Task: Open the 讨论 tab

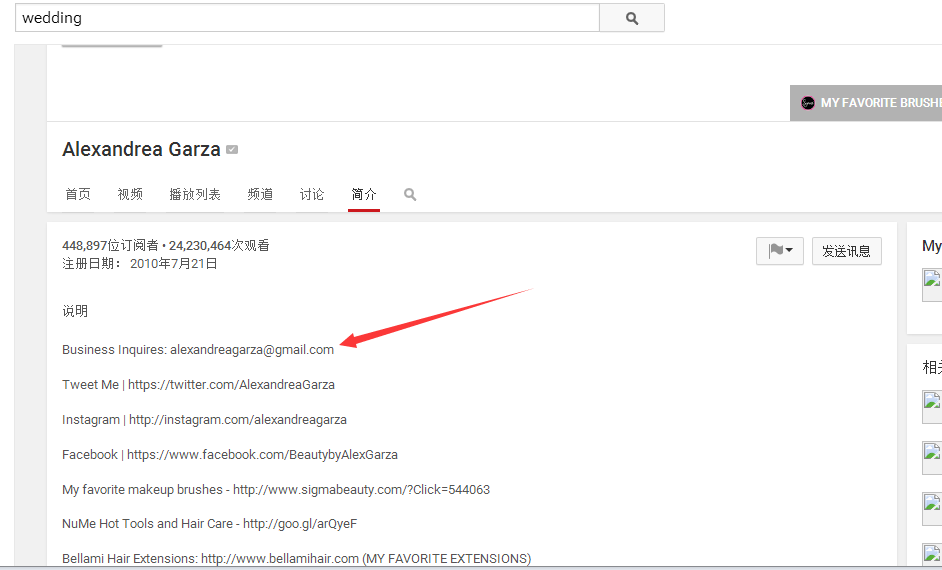Action: point(312,195)
